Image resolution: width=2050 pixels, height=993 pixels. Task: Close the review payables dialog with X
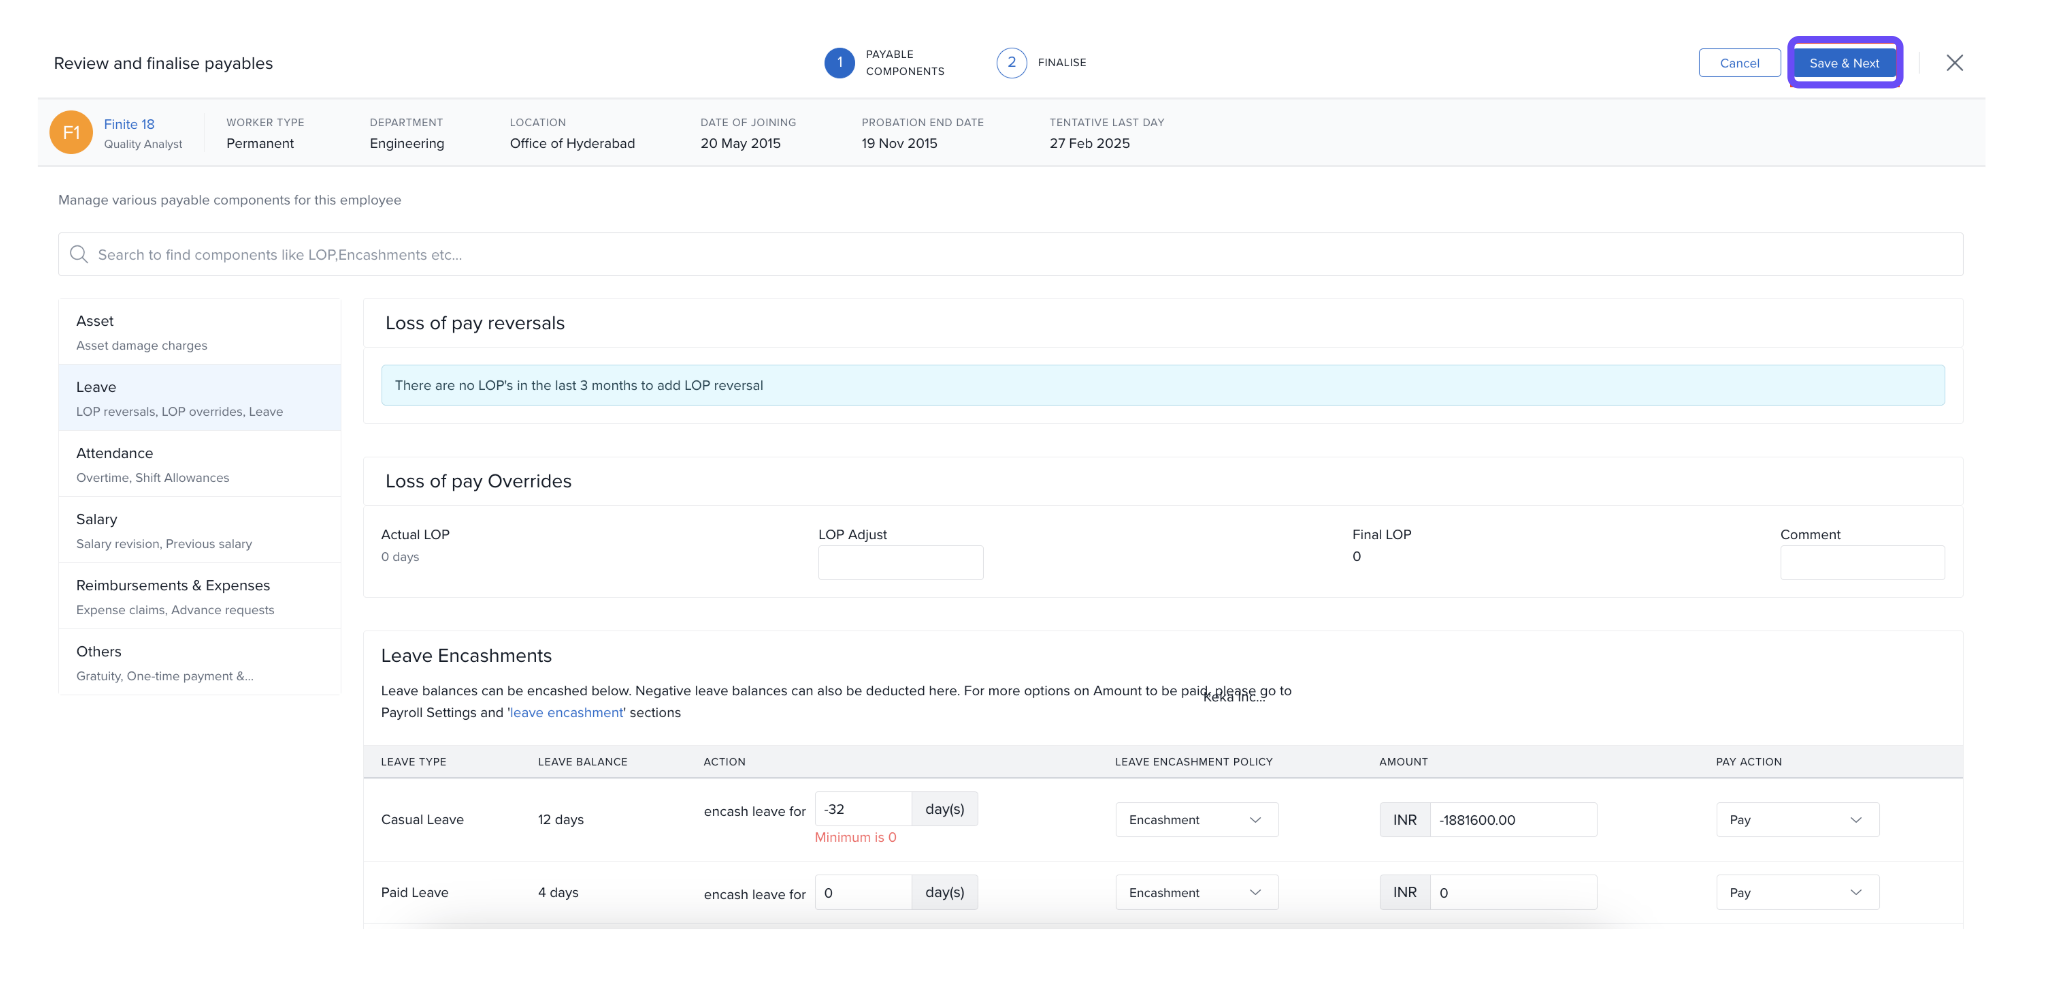(x=1954, y=63)
